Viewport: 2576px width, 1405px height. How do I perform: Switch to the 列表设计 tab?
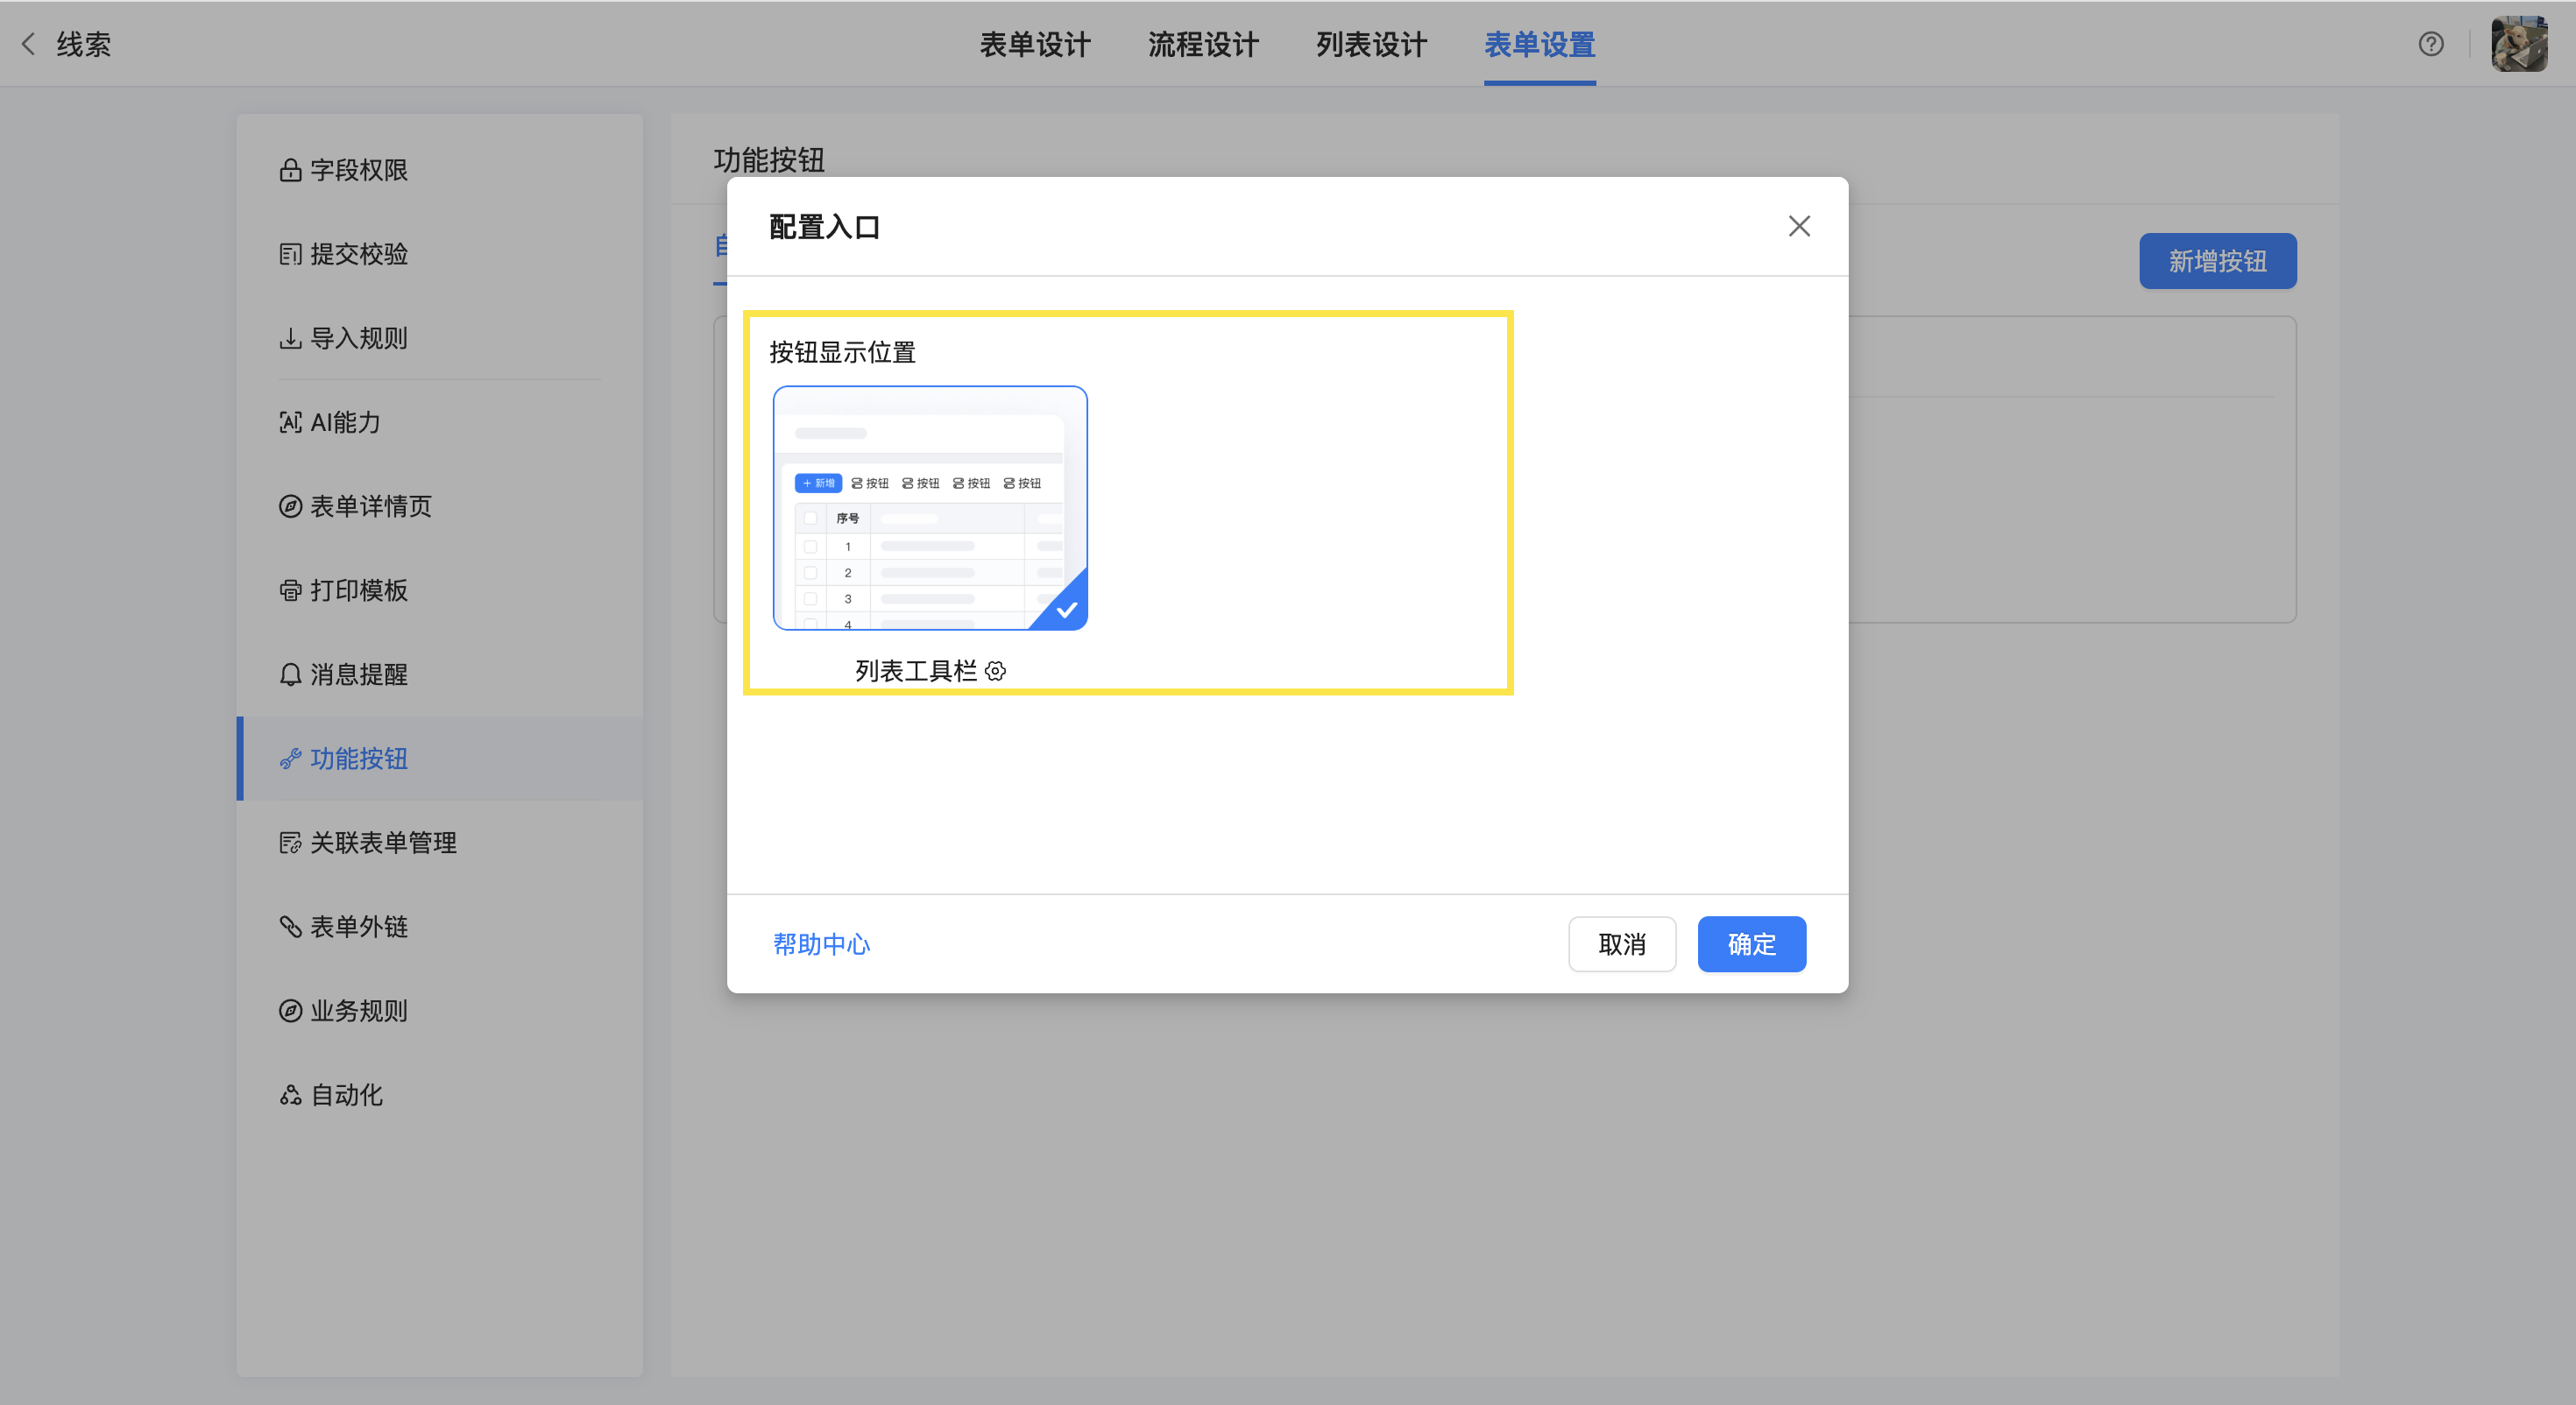click(1371, 44)
